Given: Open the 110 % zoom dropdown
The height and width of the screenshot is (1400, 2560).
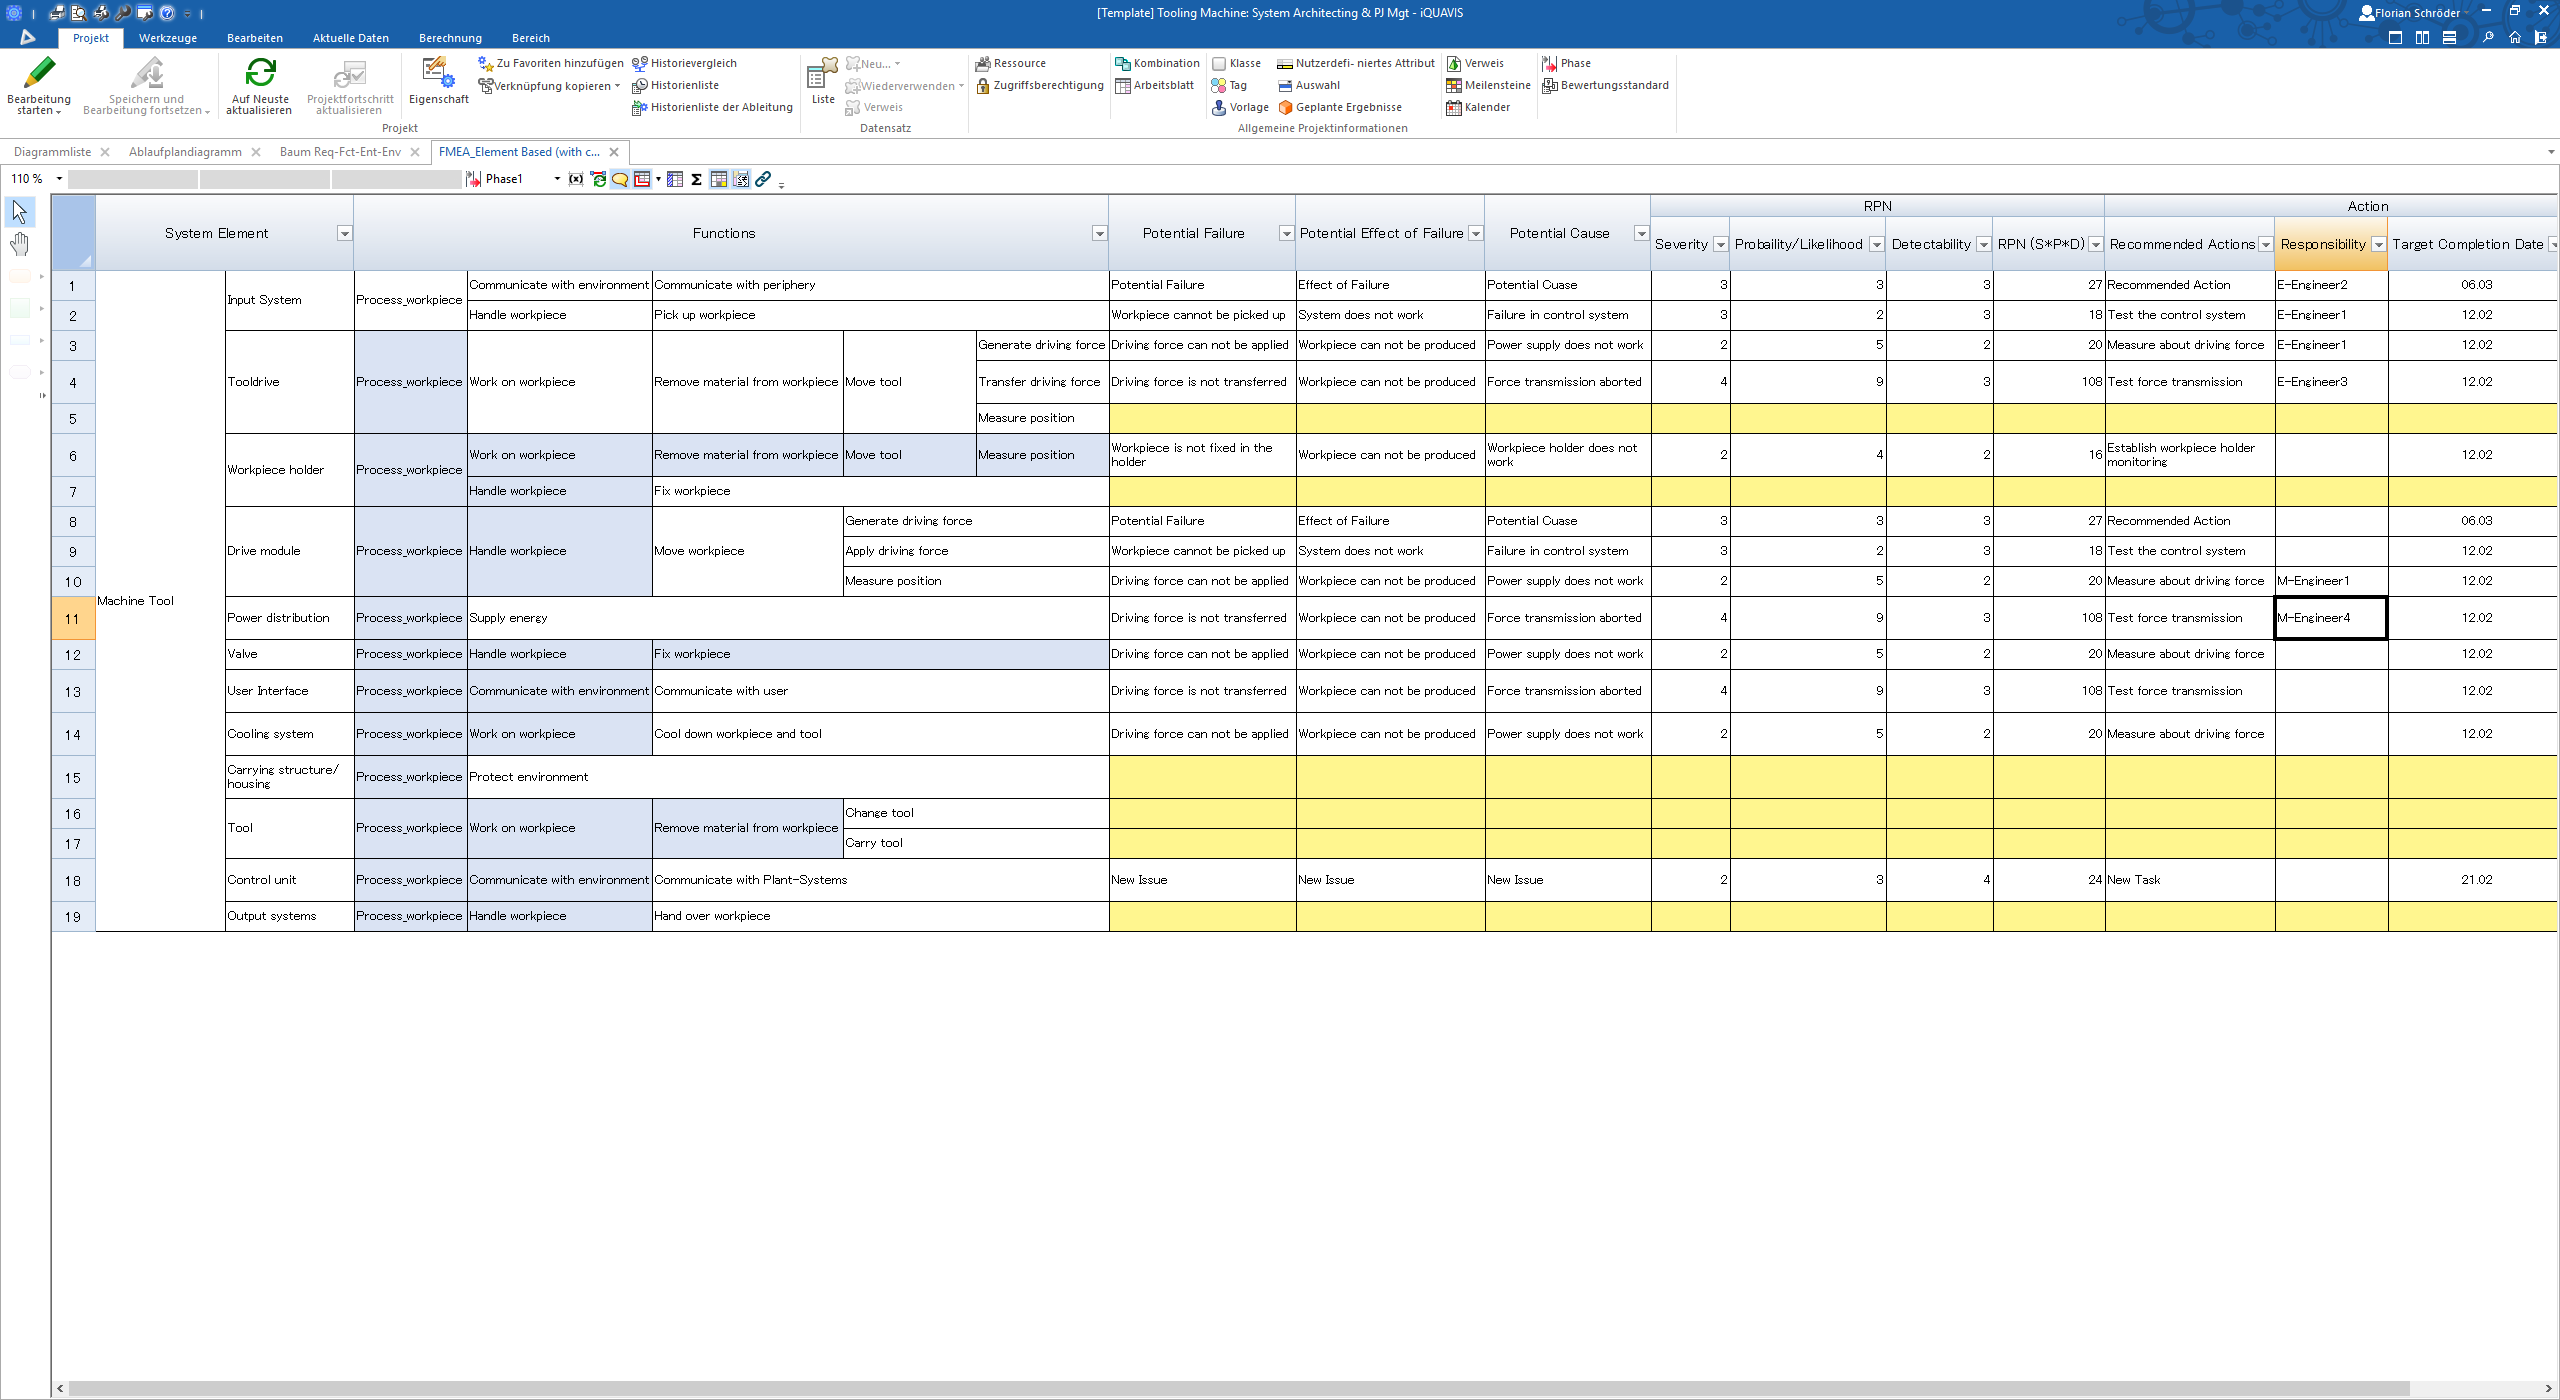Looking at the screenshot, I should tap(59, 179).
